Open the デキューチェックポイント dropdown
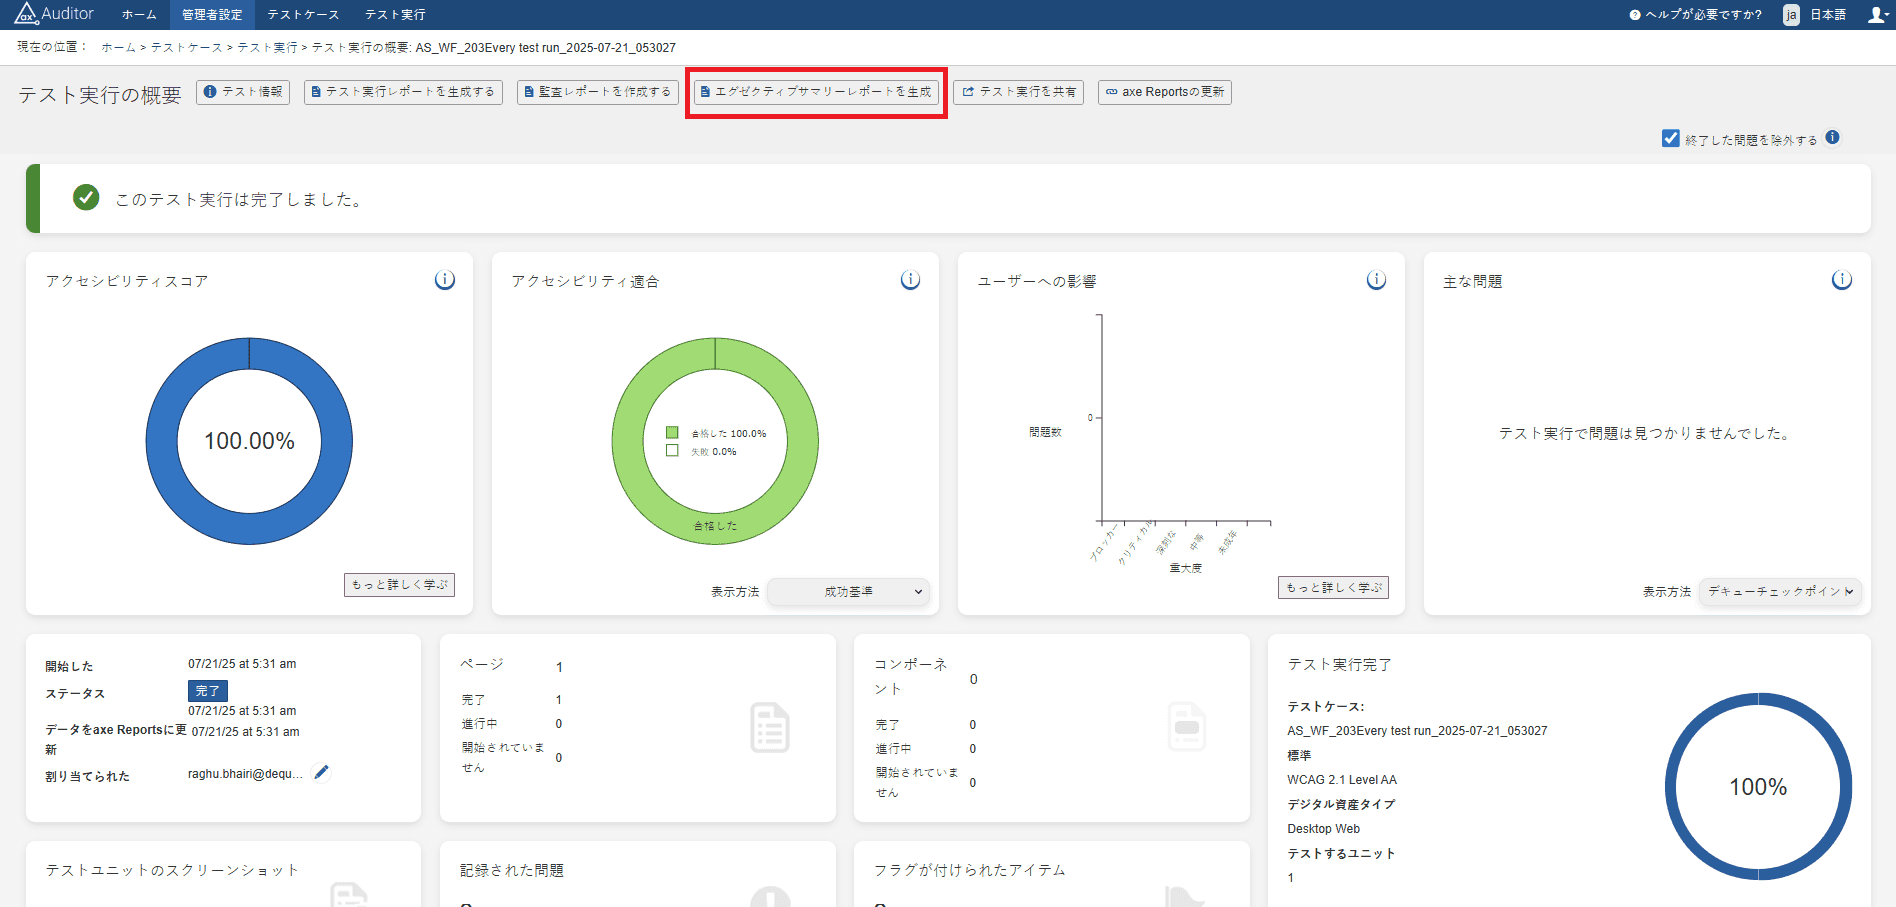Viewport: 1896px width, 907px height. point(1780,592)
